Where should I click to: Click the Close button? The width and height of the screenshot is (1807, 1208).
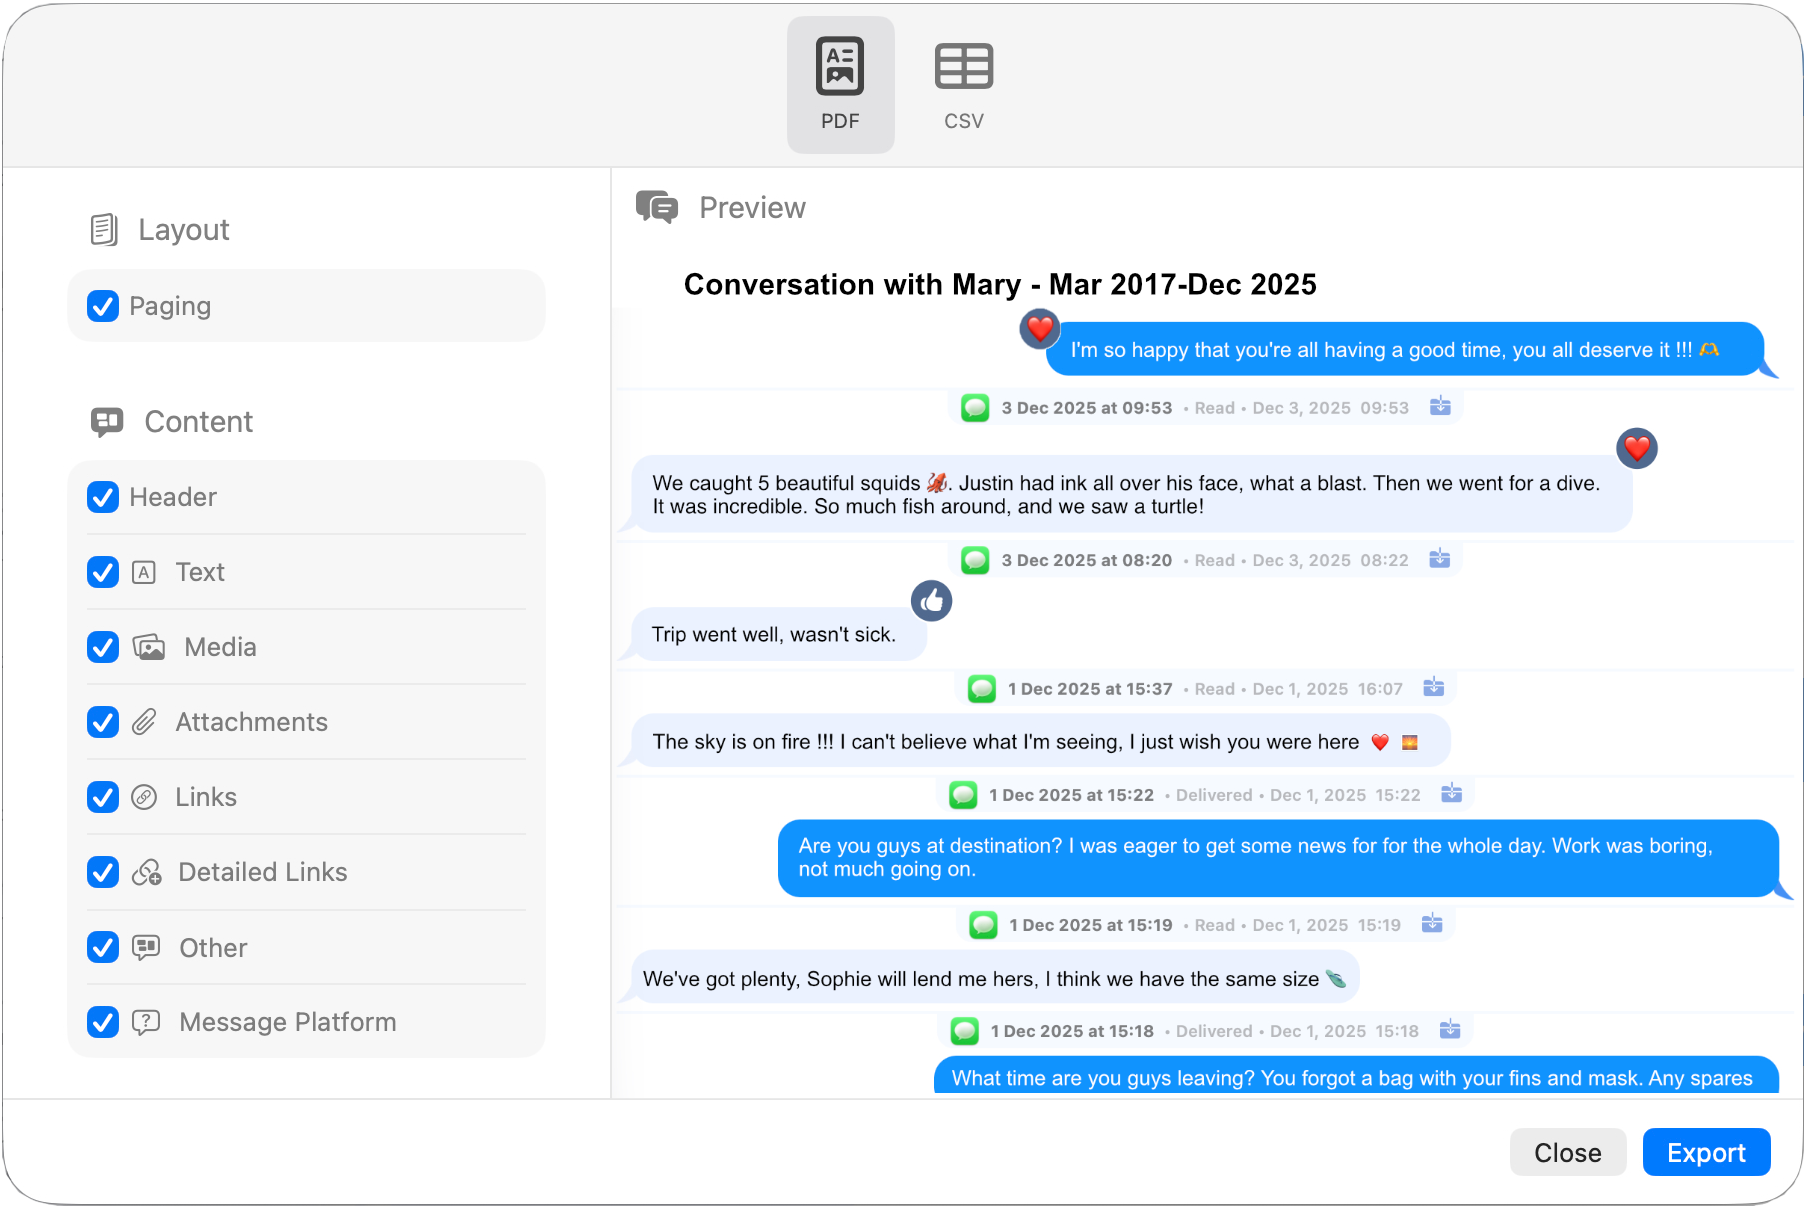(1567, 1152)
